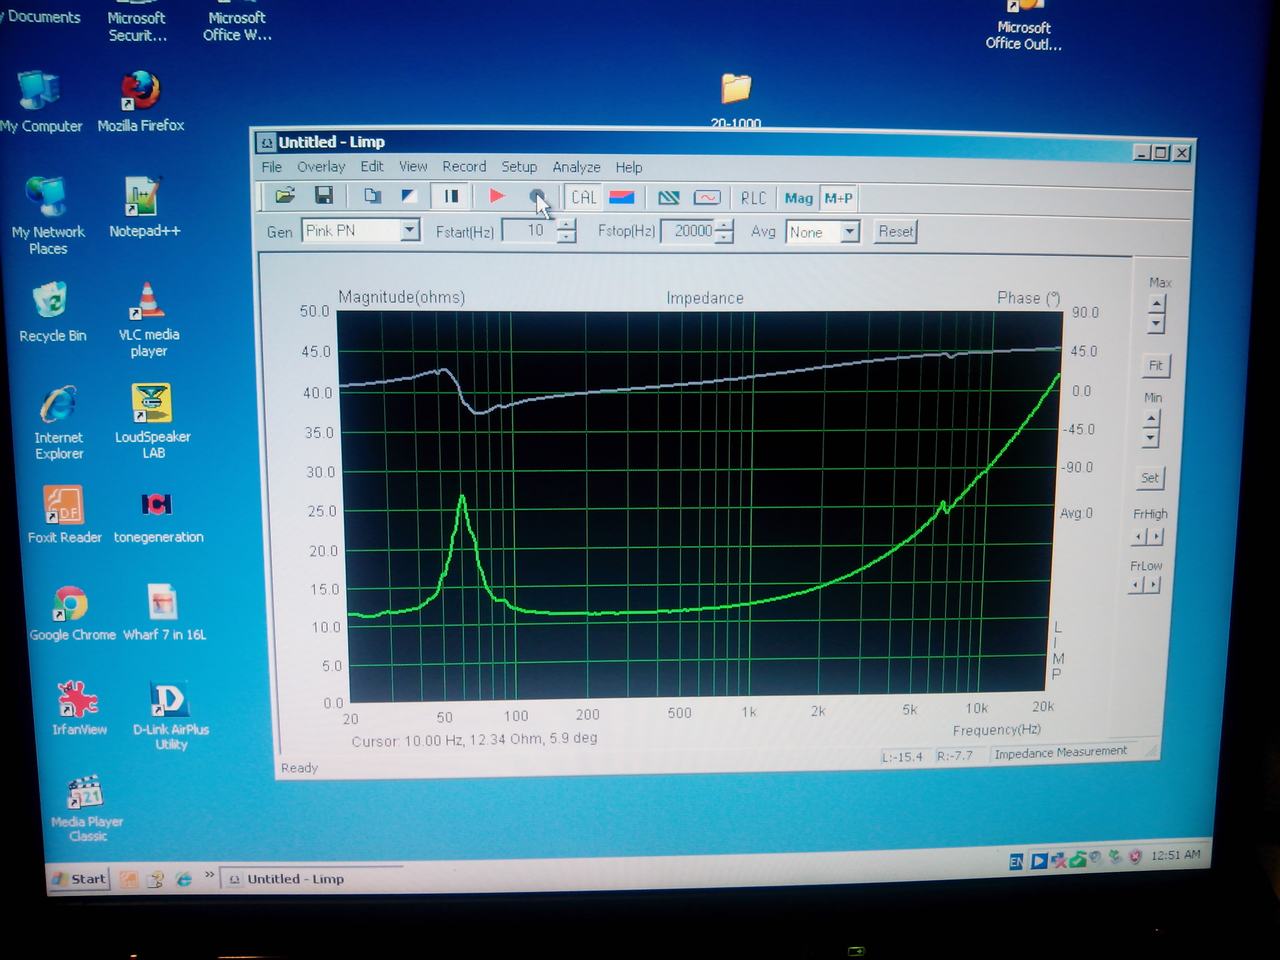
Task: Open the File menu
Action: click(272, 167)
